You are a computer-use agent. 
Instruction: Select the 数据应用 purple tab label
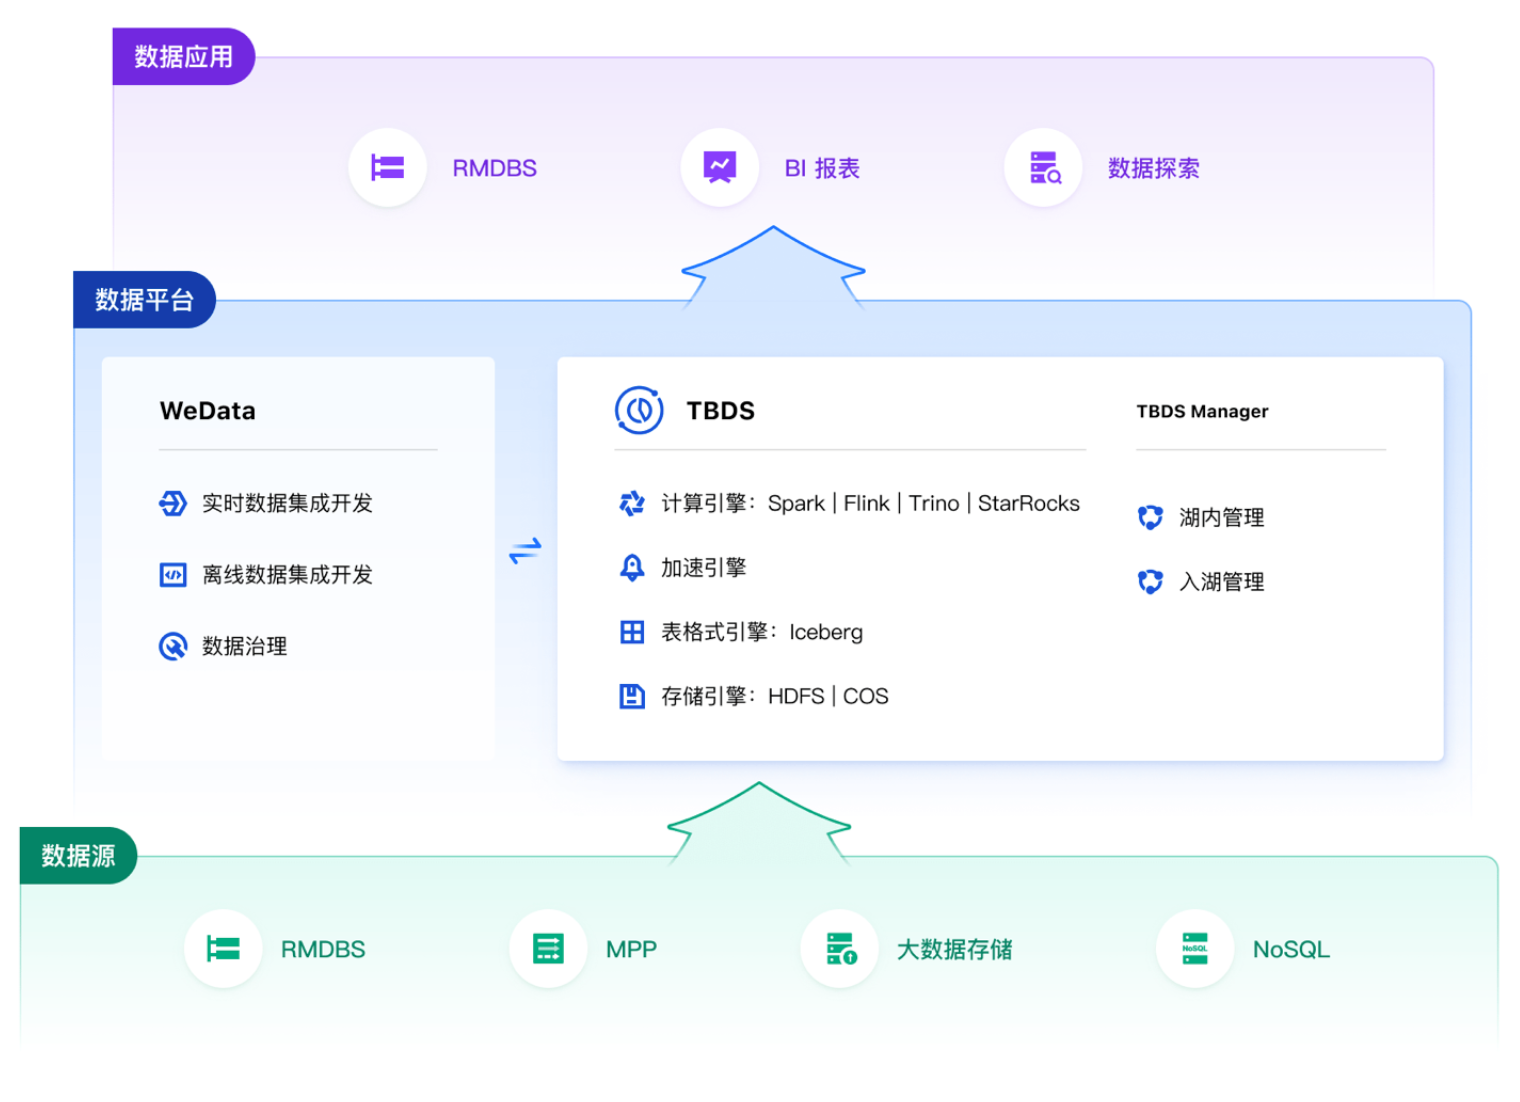184,57
